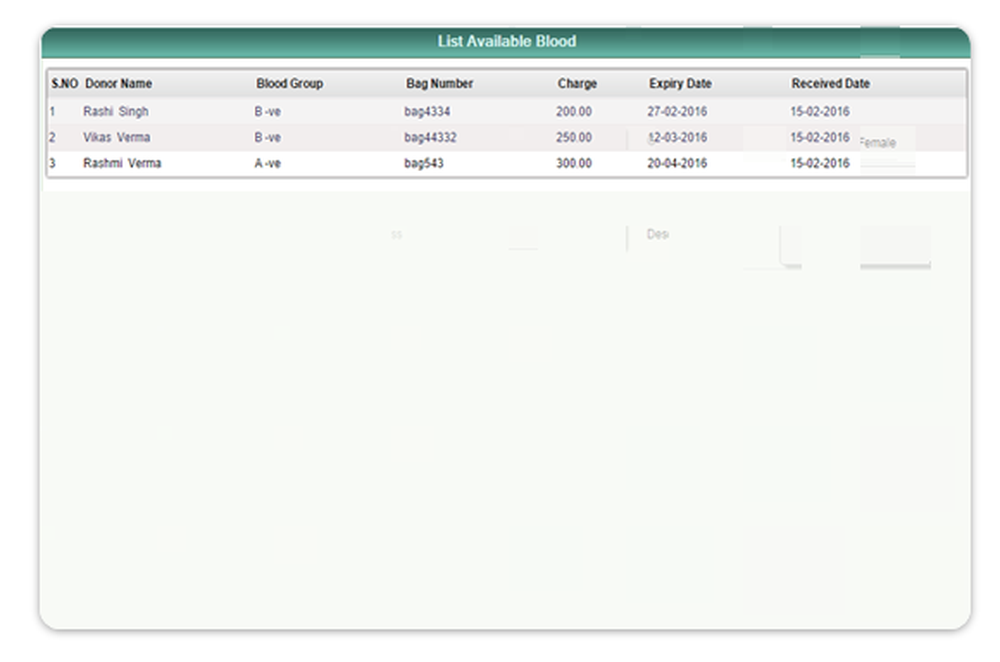Click Rashi Singh's received date 15-02-2016
The height and width of the screenshot is (662, 1000).
tap(820, 112)
